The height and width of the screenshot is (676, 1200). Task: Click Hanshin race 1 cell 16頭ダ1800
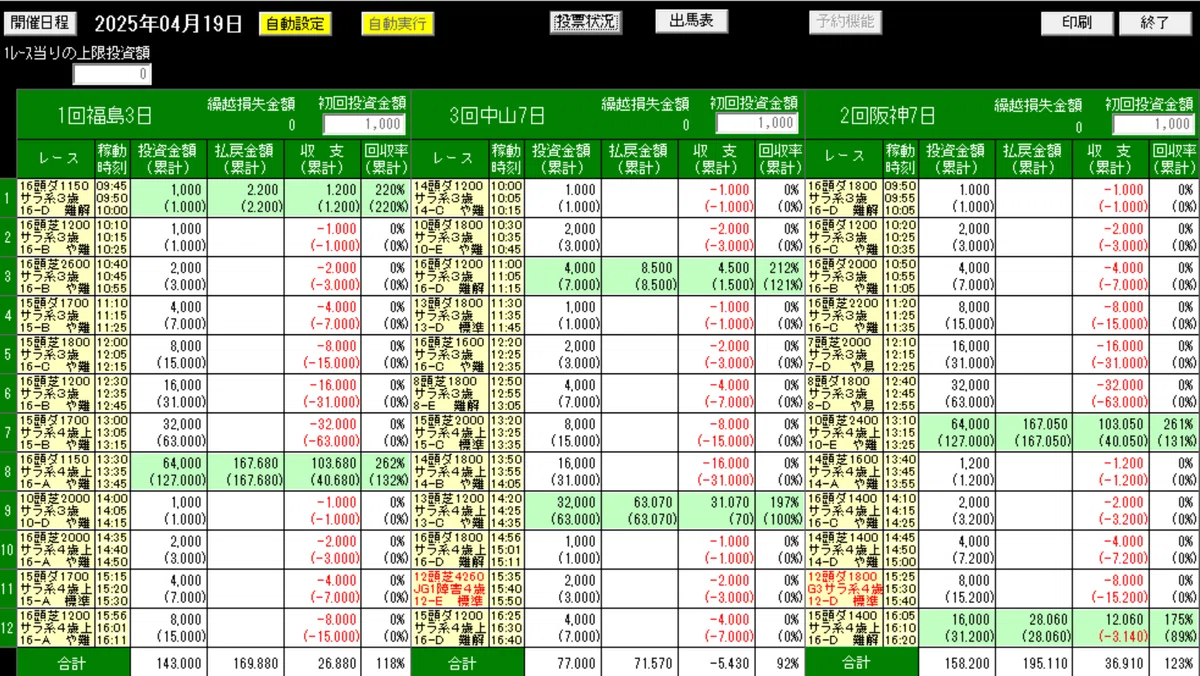tap(844, 199)
